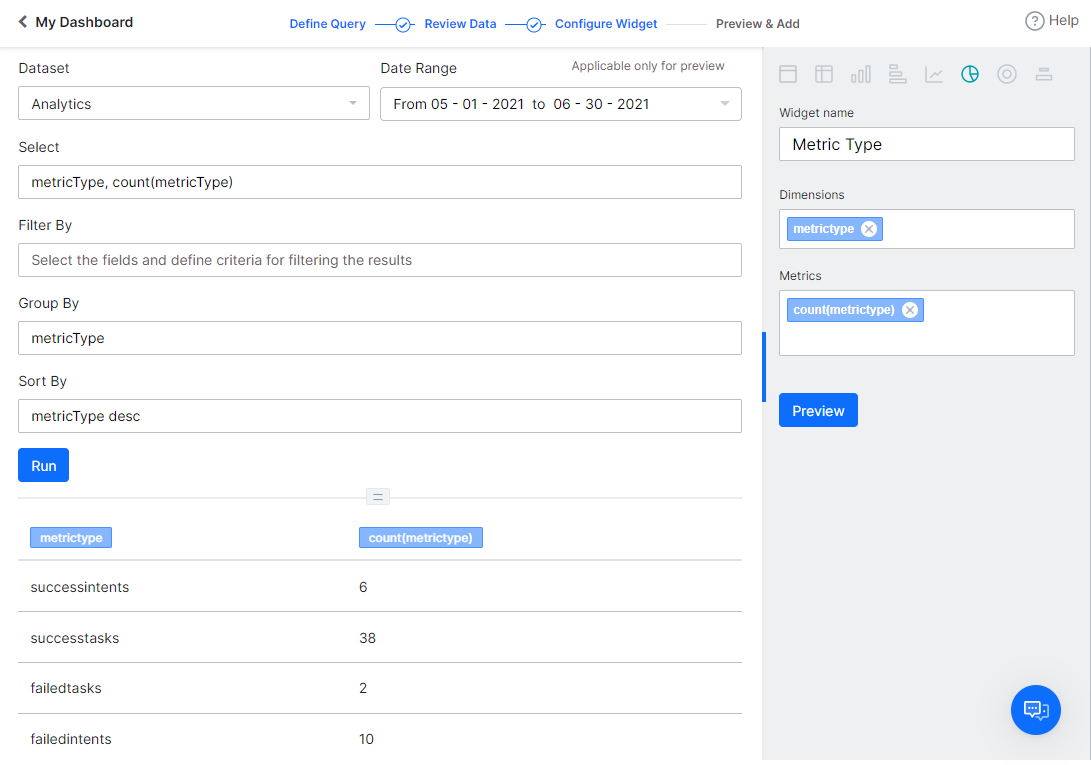Select the pie chart widget type

[x=970, y=73]
